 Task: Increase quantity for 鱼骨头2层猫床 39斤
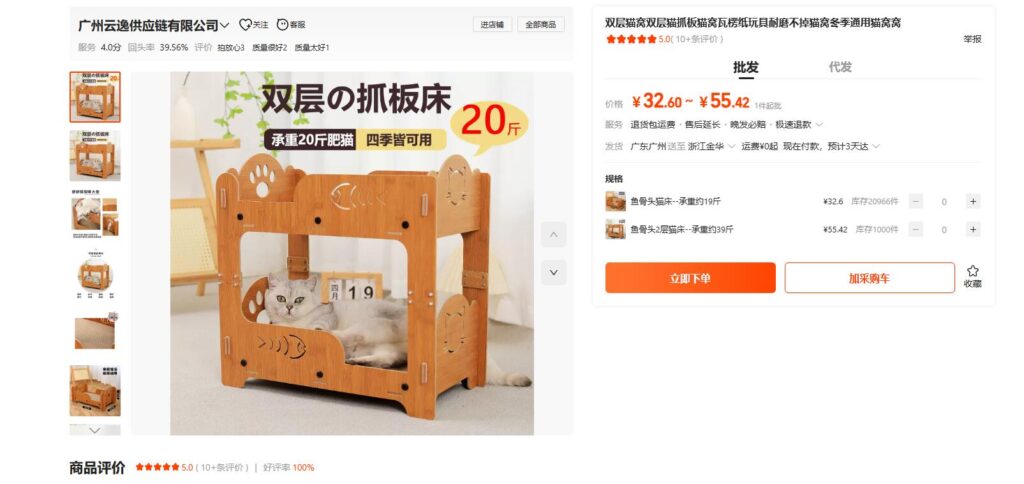pos(972,229)
